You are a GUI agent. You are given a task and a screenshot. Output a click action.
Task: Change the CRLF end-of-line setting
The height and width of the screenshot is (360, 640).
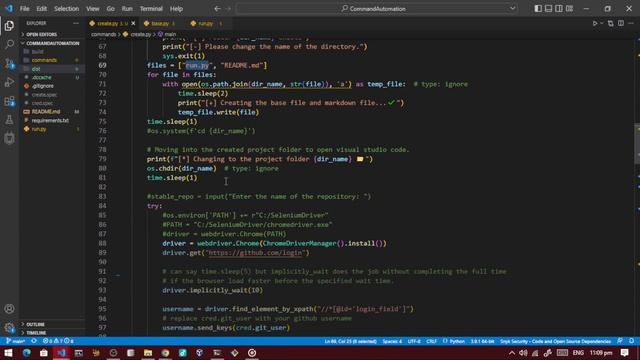pos(431,341)
